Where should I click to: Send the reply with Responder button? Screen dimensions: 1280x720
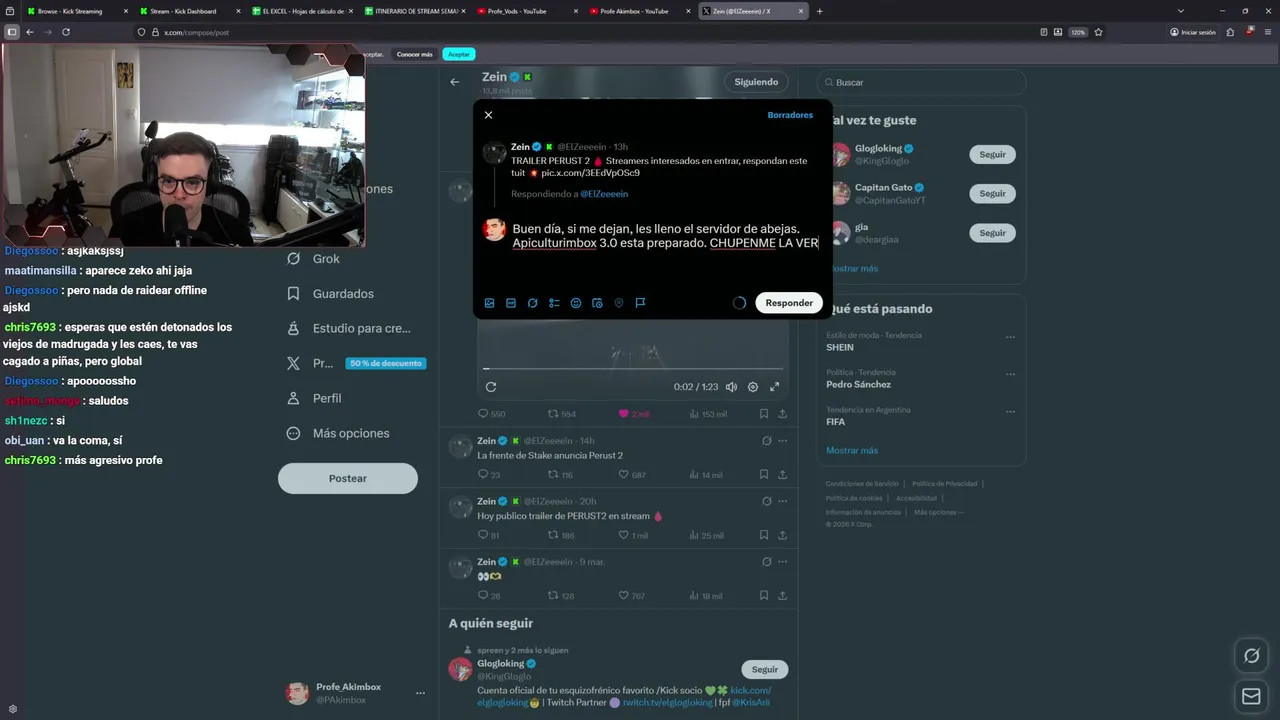789,303
